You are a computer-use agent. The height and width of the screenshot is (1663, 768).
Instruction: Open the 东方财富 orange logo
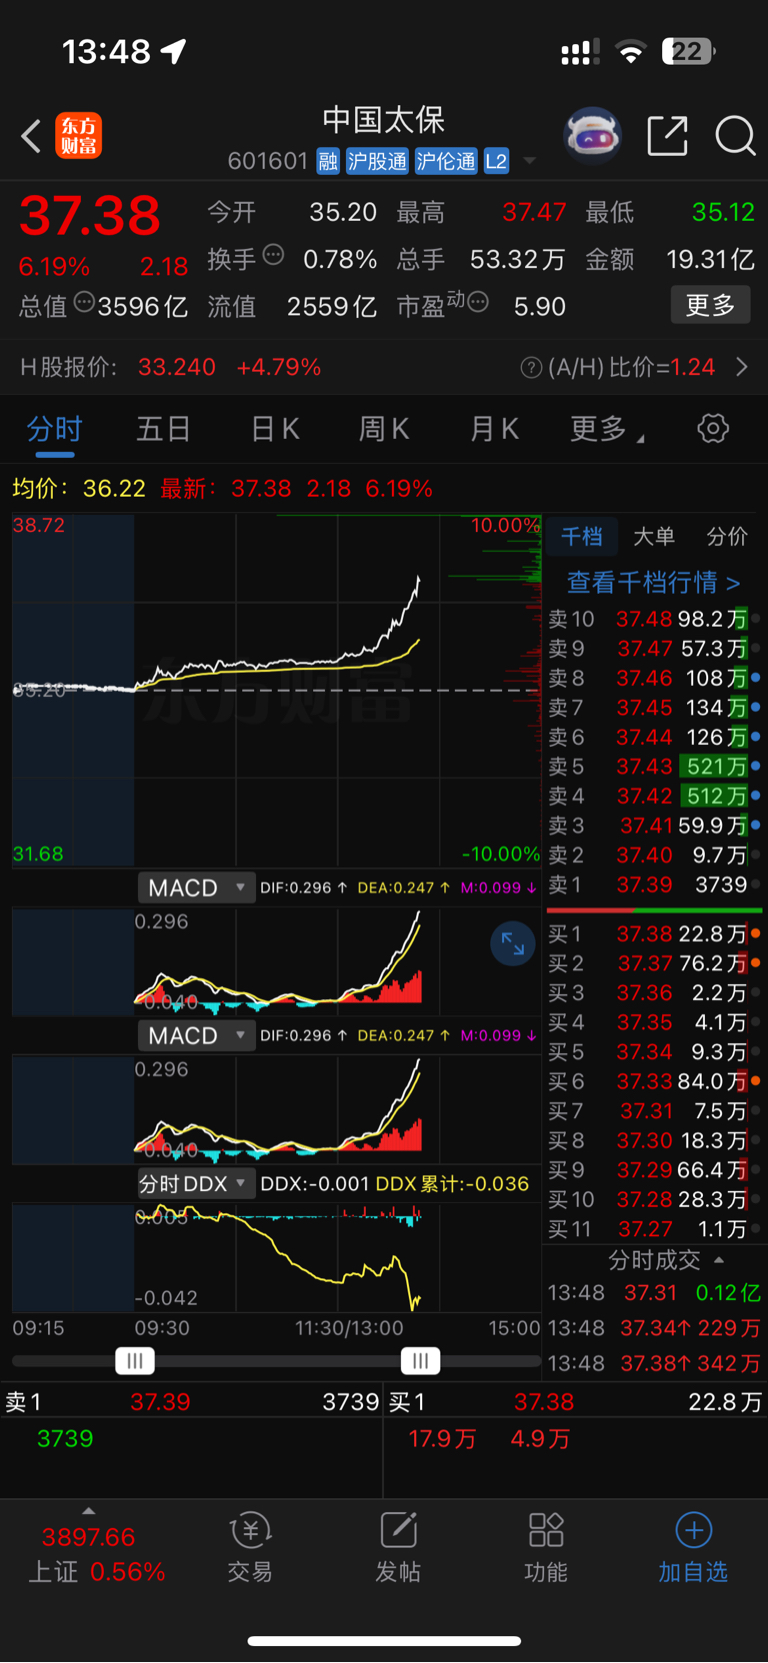click(x=79, y=136)
